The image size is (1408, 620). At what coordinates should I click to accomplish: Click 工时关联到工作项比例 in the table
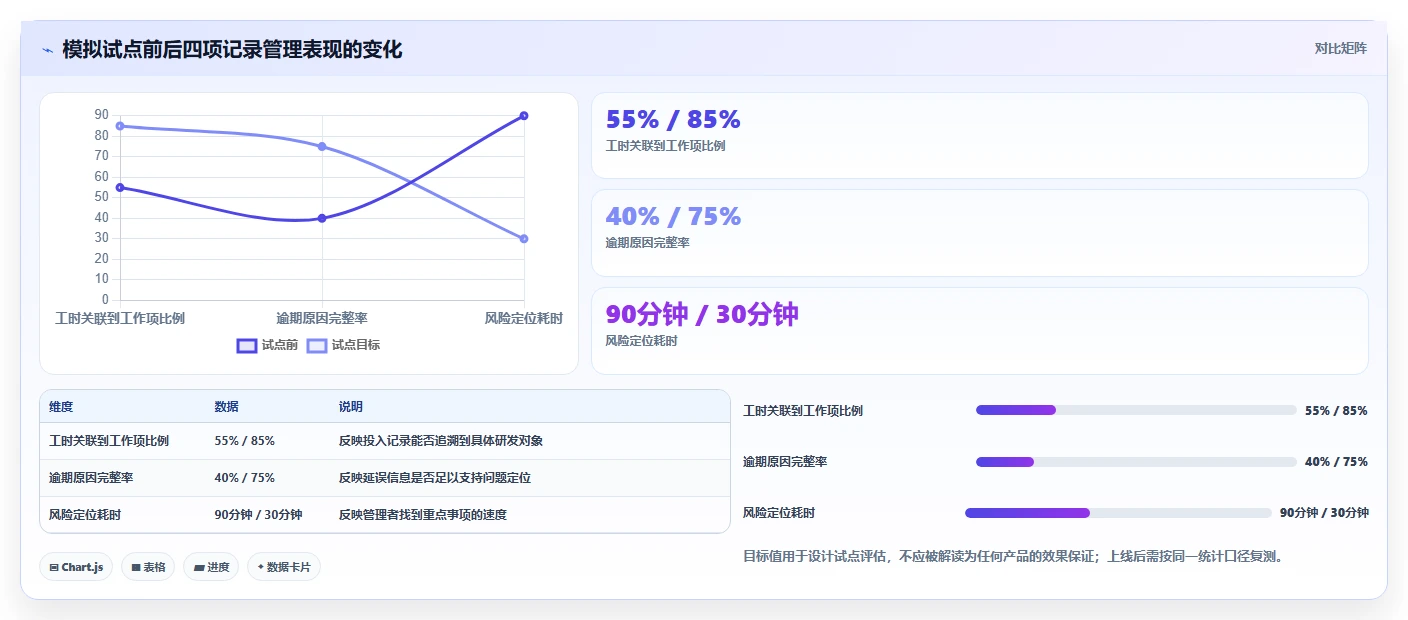click(x=109, y=441)
